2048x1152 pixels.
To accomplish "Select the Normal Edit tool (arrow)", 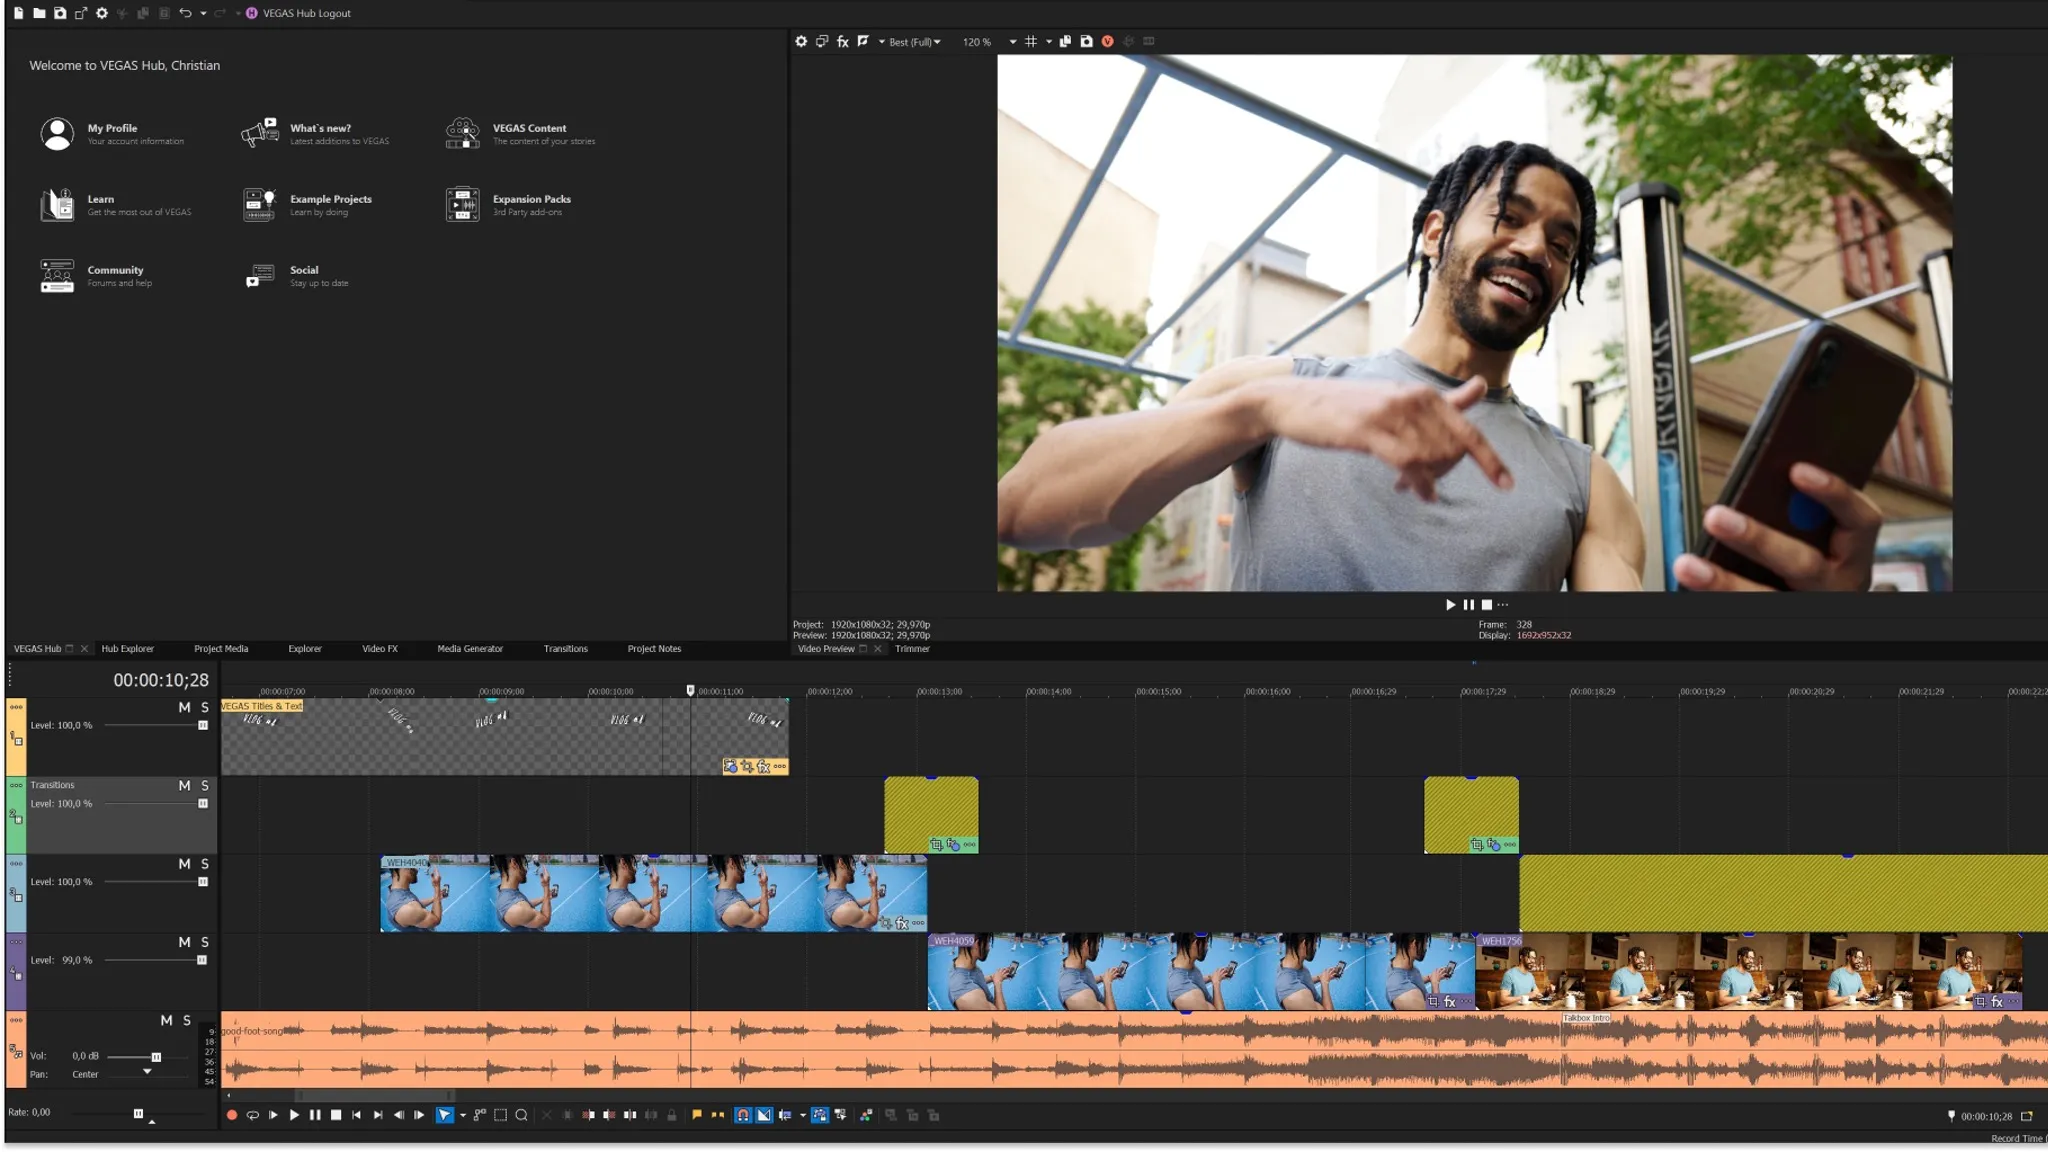I will point(445,1115).
